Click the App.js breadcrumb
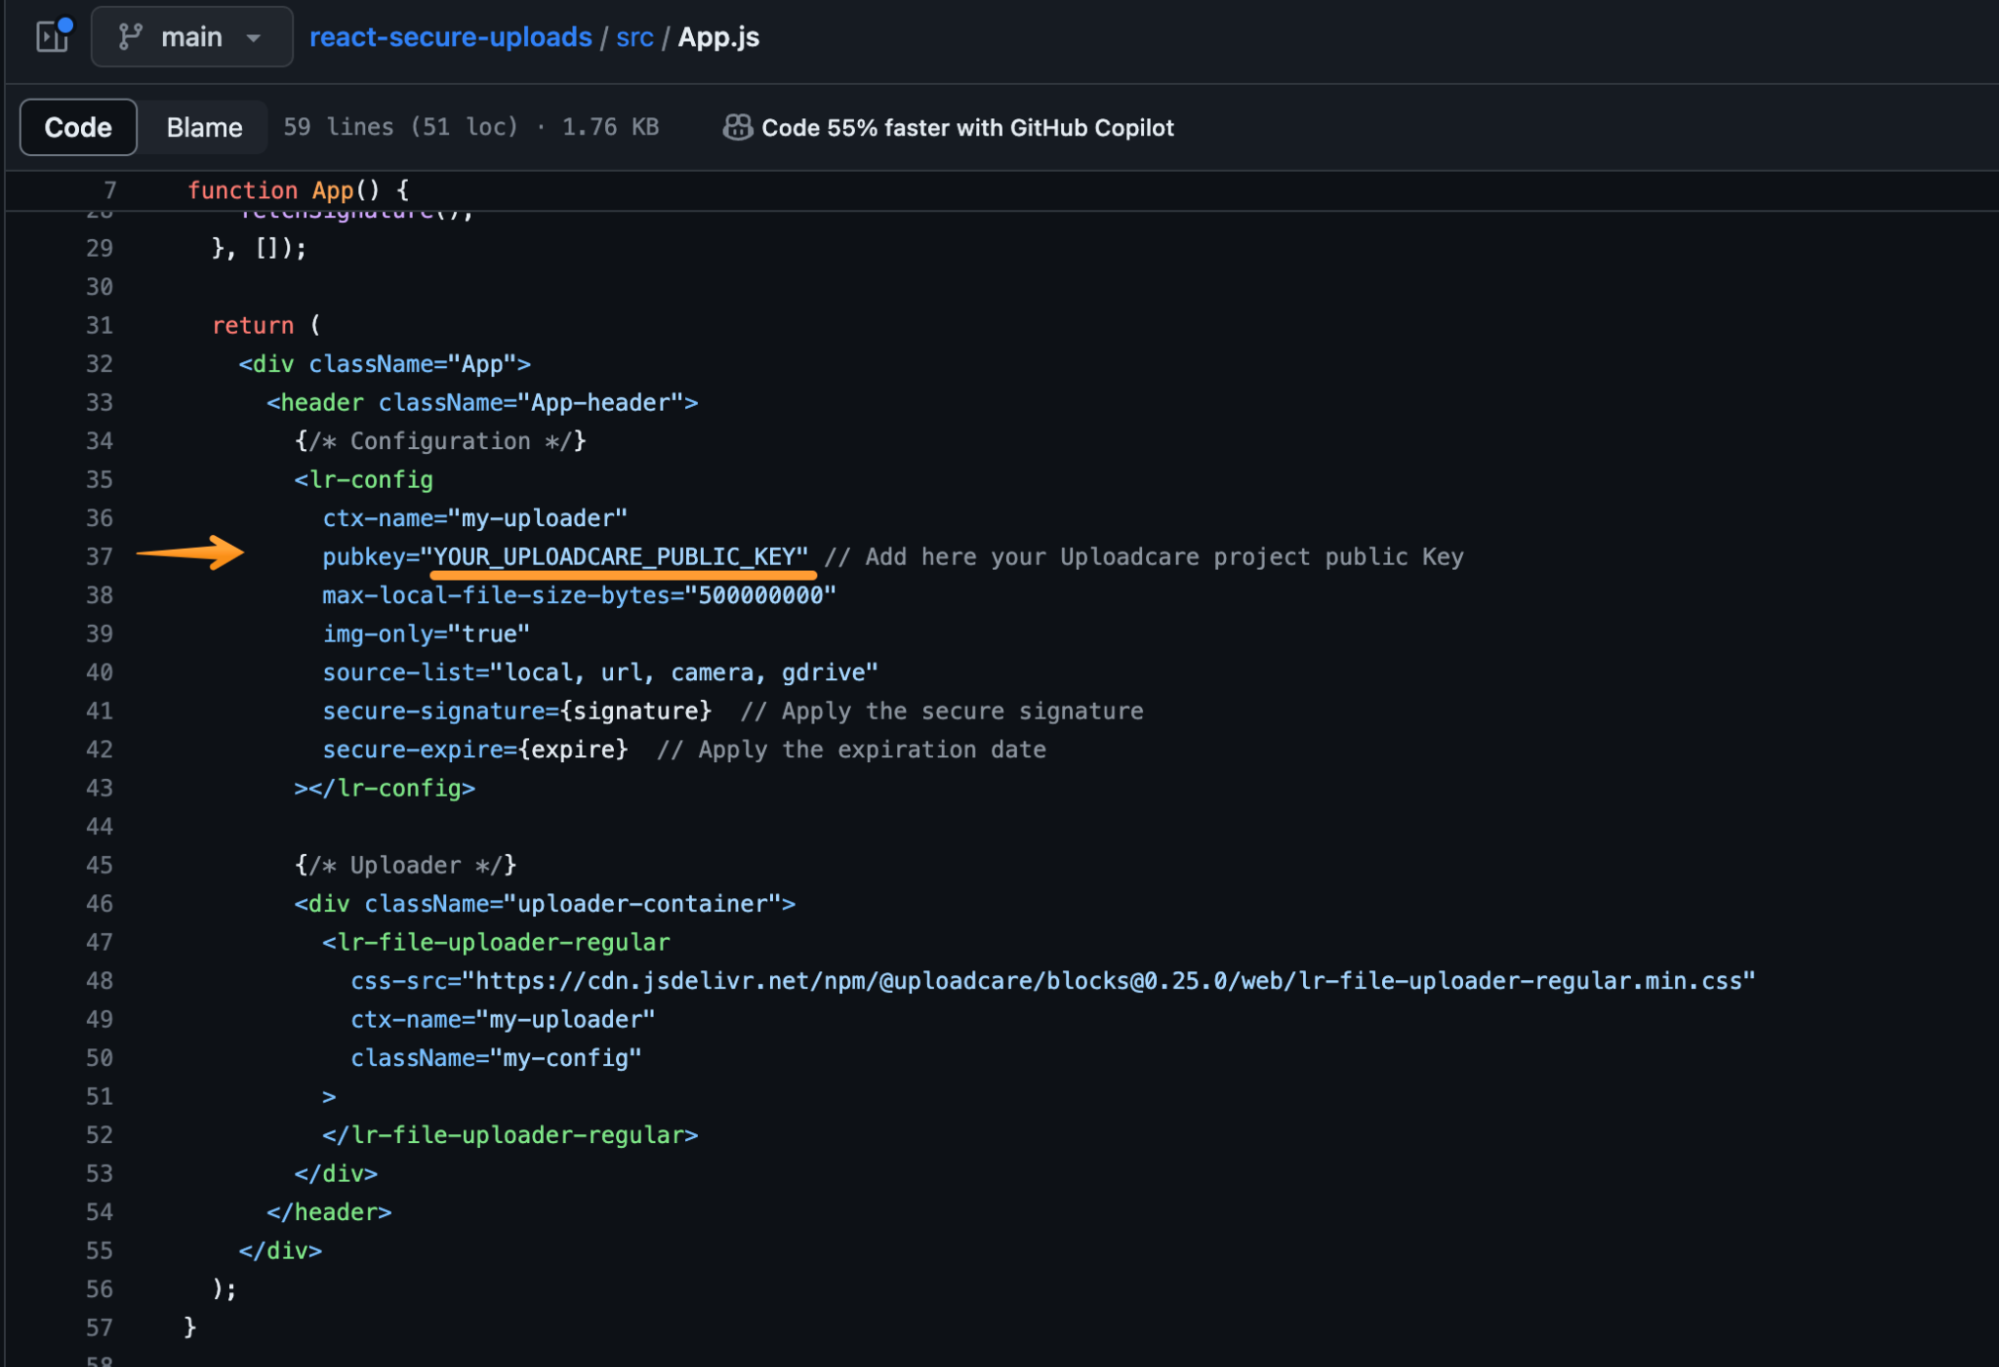Viewport: 1999px width, 1367px height. tap(717, 37)
